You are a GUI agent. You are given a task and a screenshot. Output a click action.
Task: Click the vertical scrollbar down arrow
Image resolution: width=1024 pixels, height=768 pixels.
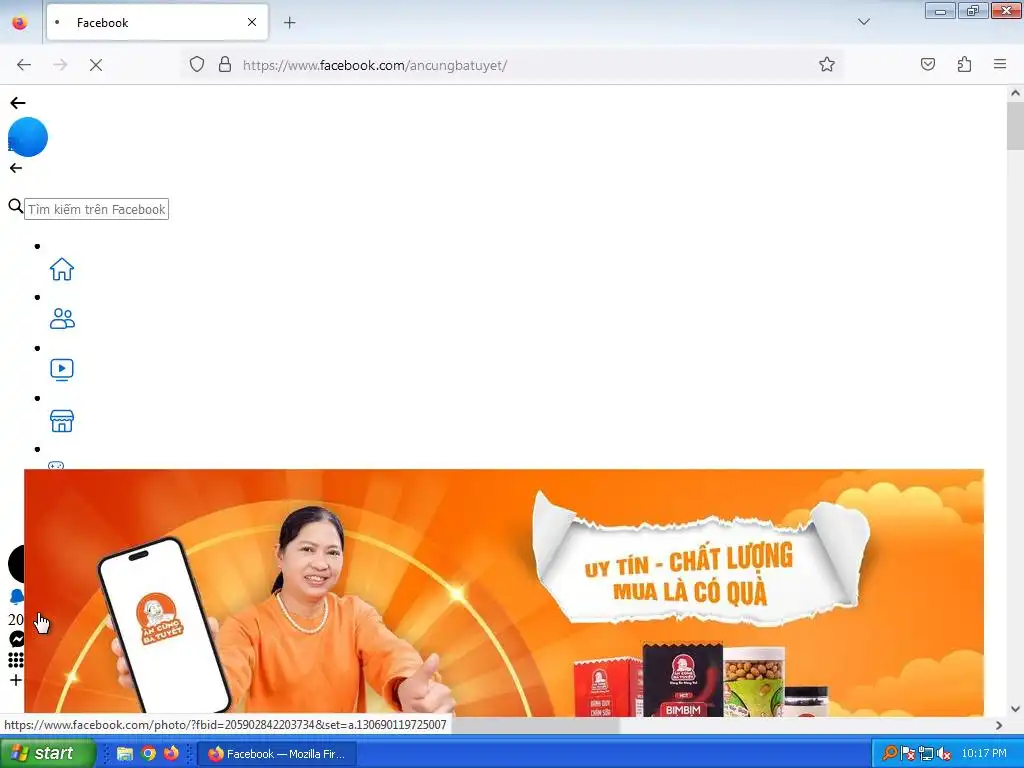1015,709
